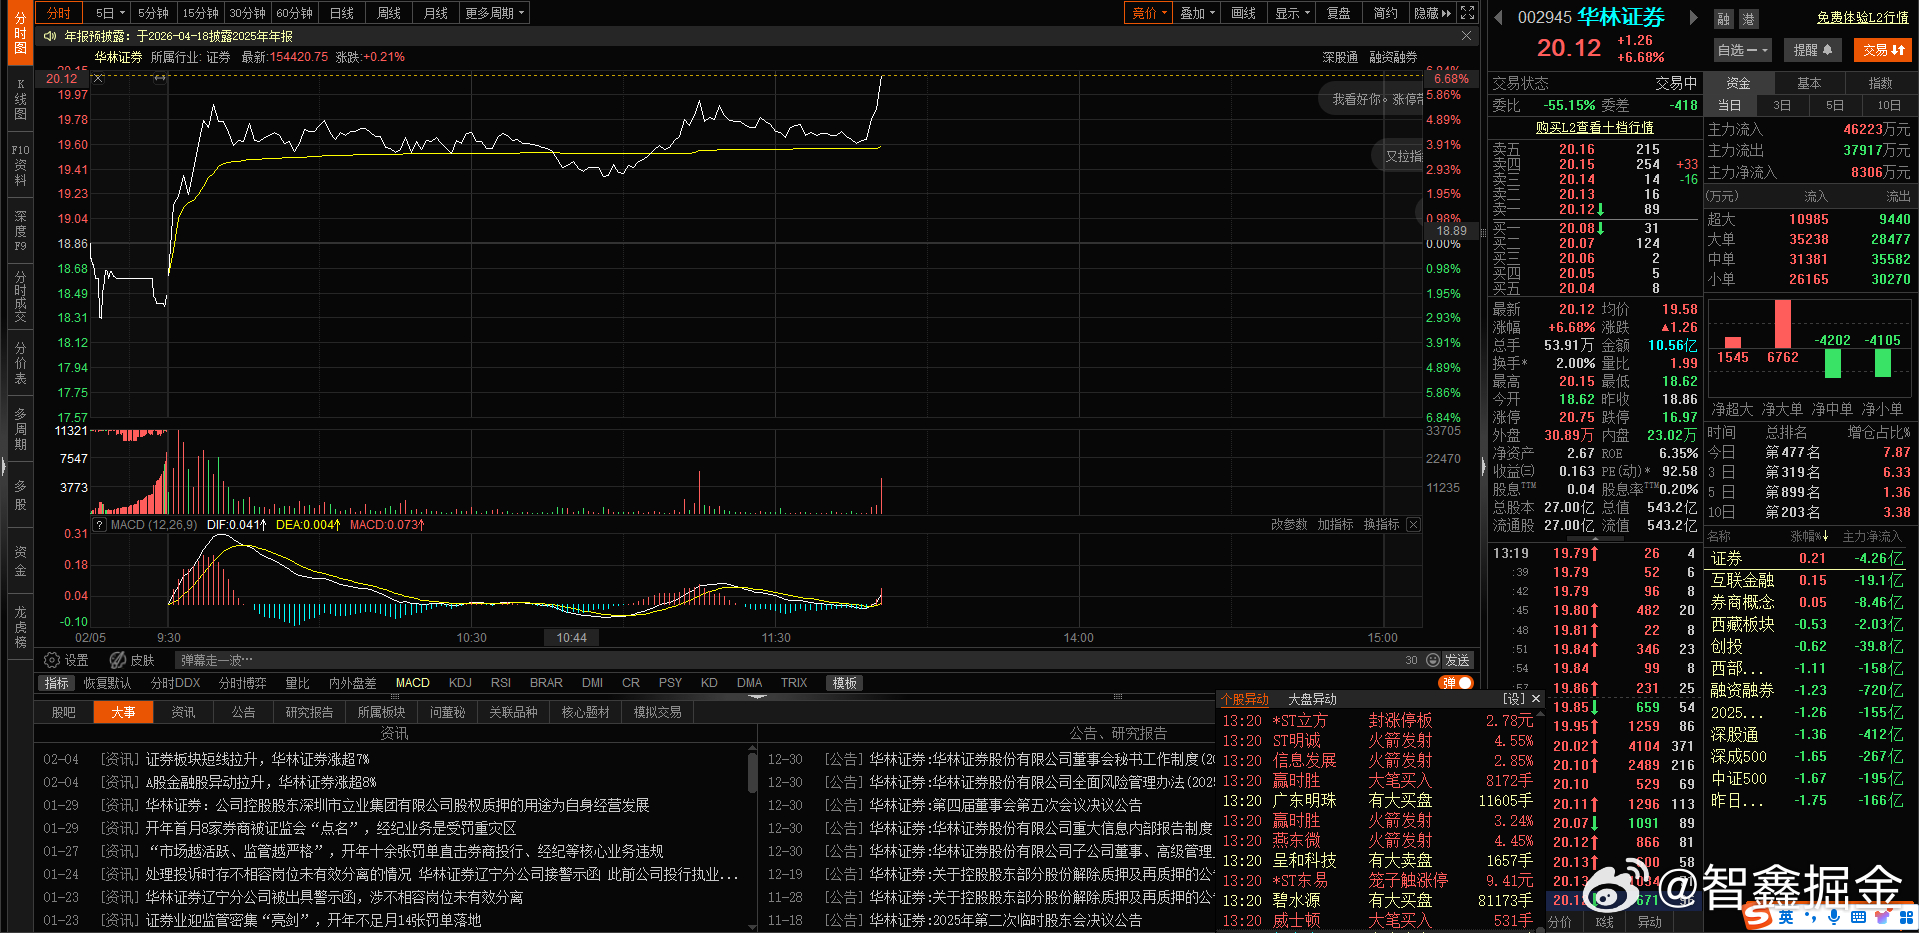The width and height of the screenshot is (1919, 933).
Task: Go to next stock with the right arrow
Action: (1693, 18)
